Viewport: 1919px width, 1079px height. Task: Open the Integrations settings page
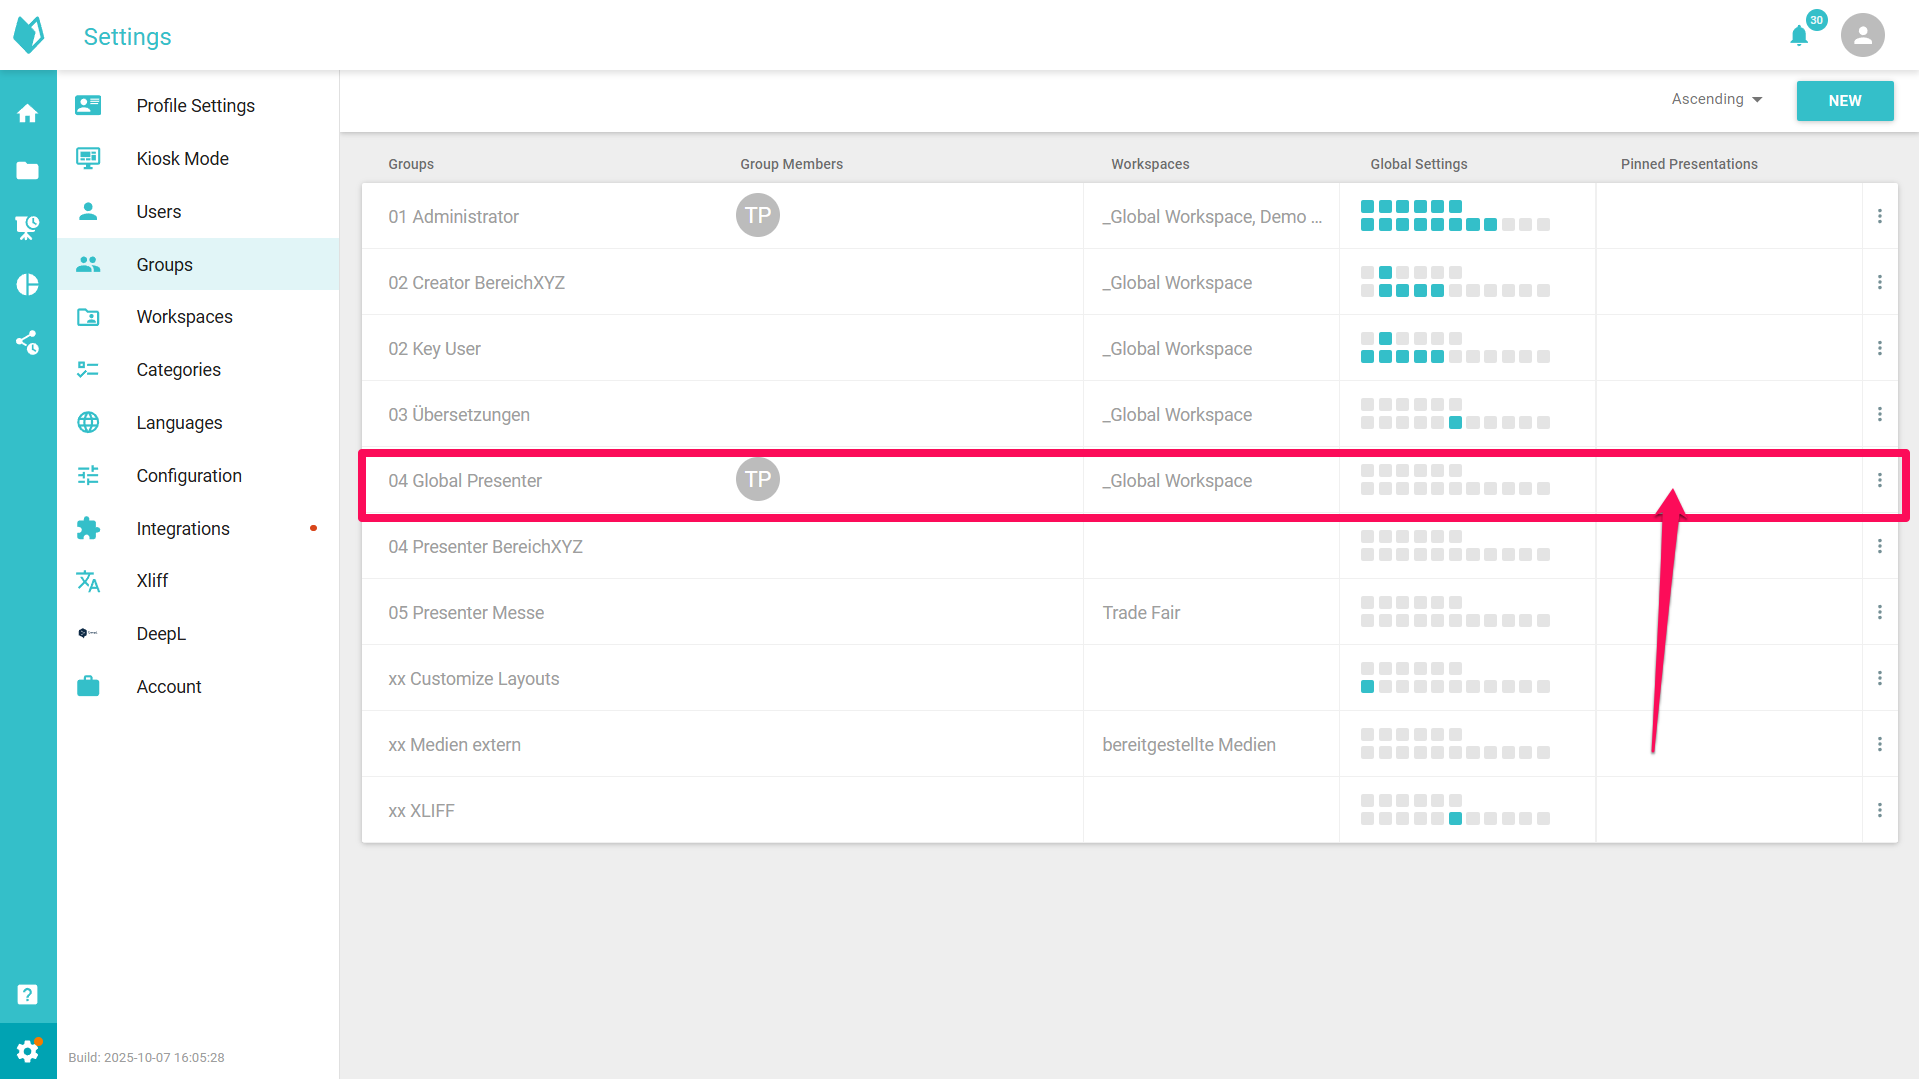183,529
